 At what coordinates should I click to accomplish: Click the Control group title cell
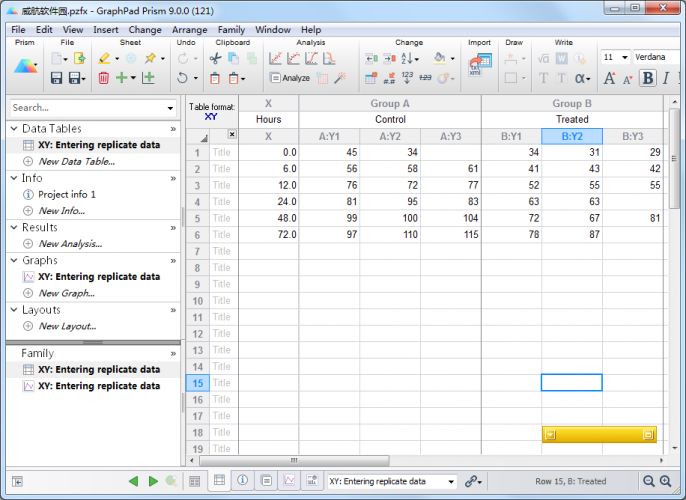tap(390, 119)
